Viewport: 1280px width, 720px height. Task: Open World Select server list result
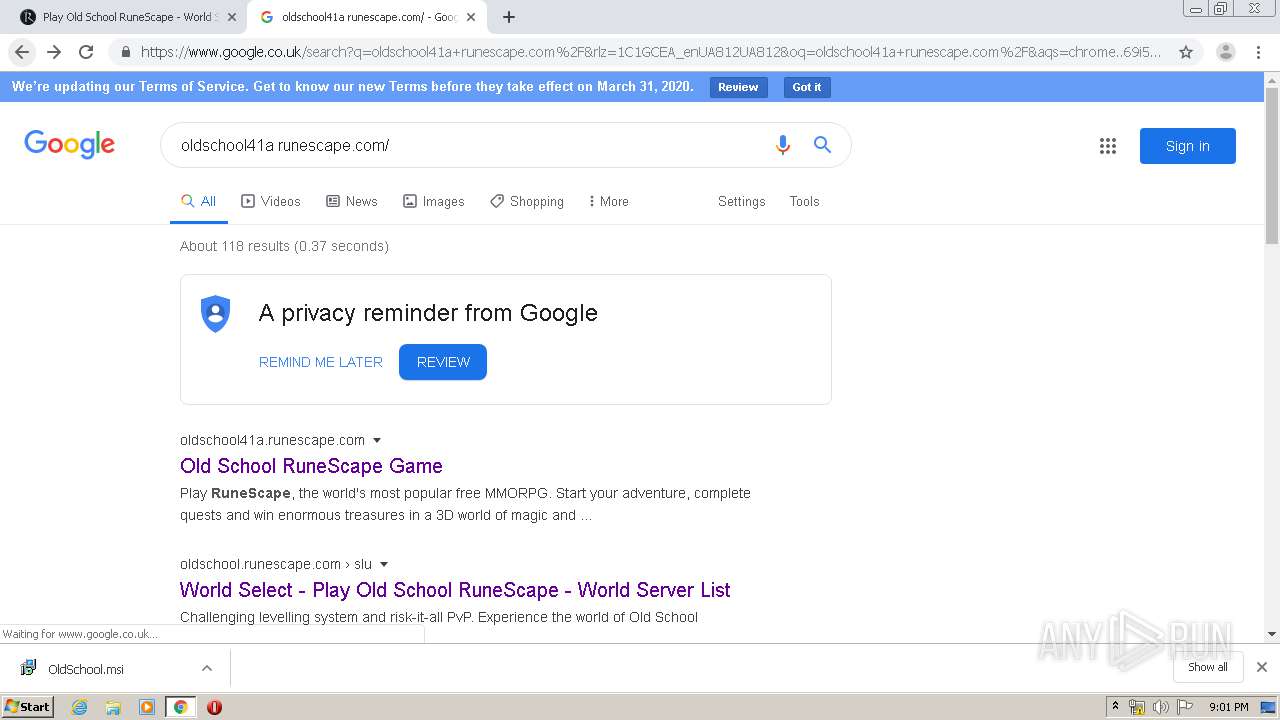[455, 590]
